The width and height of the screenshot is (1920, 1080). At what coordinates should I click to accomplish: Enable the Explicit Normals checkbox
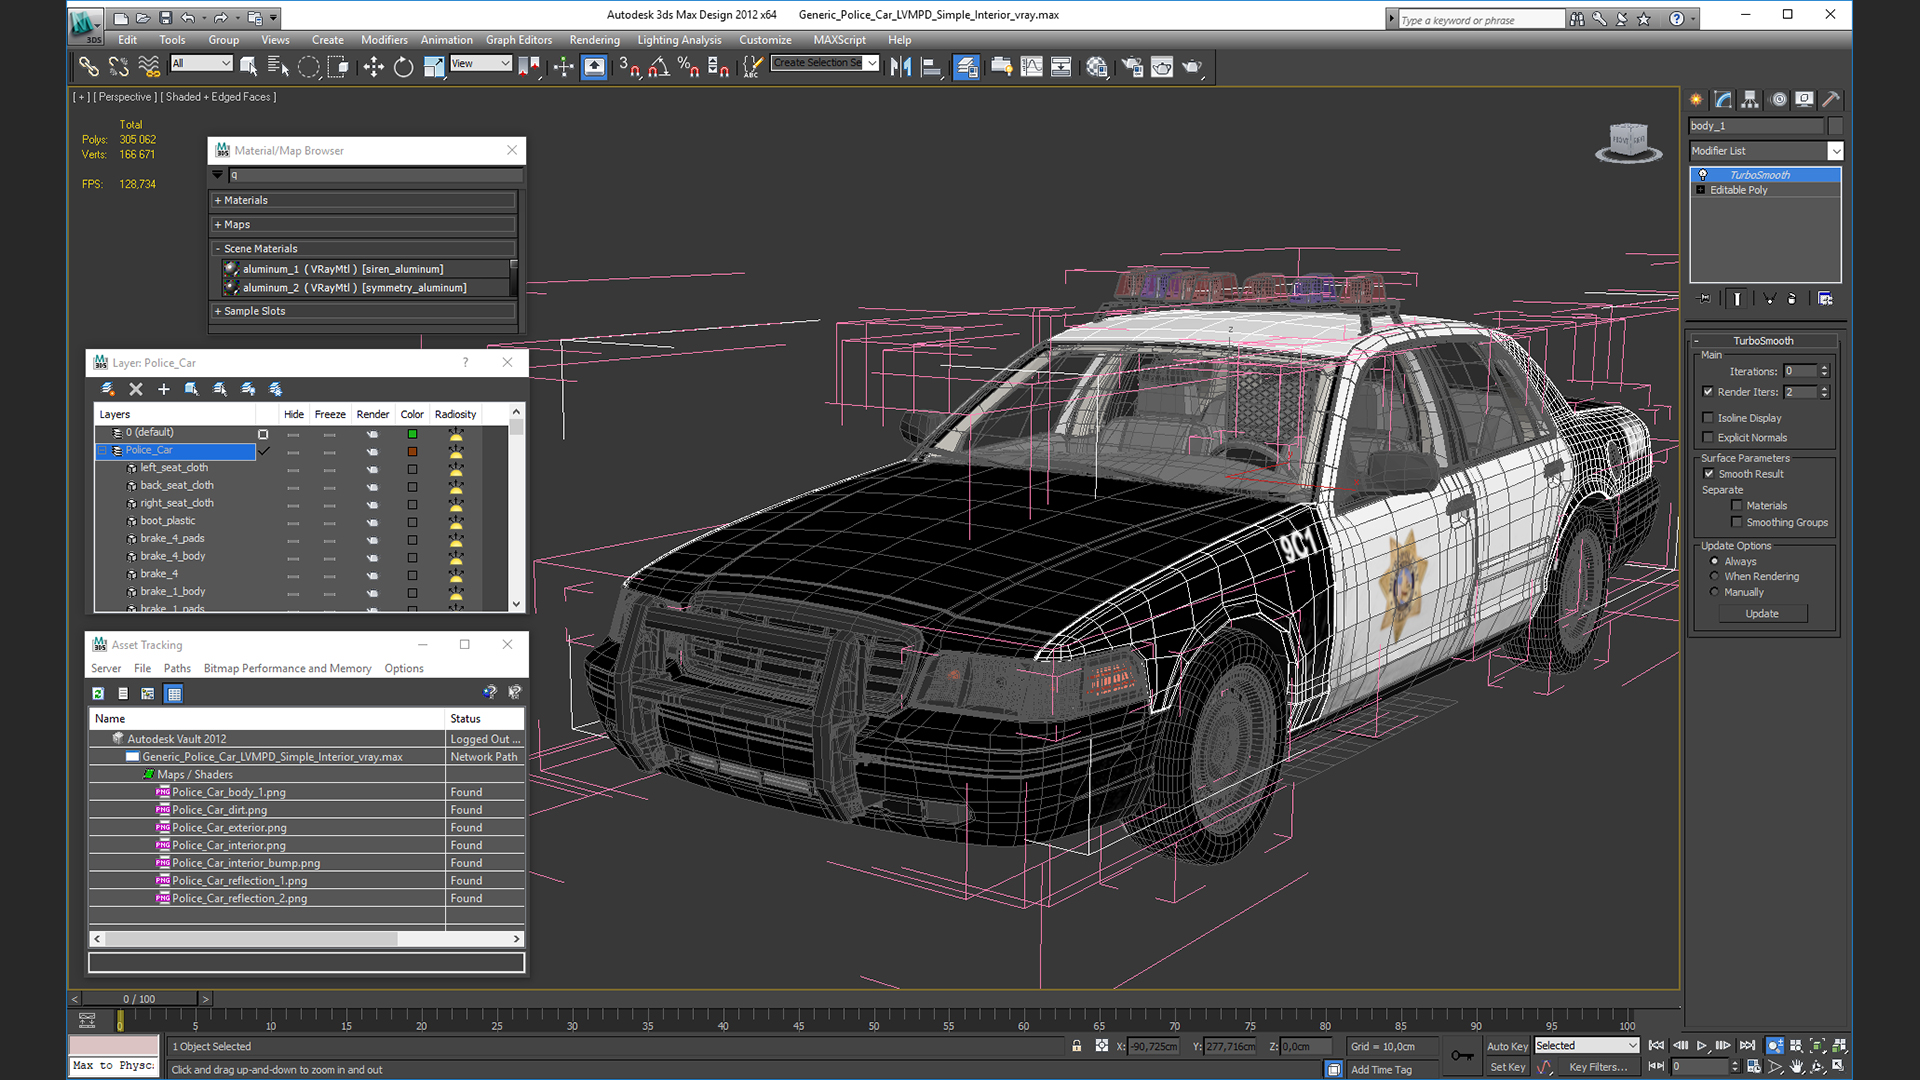[x=1708, y=437]
